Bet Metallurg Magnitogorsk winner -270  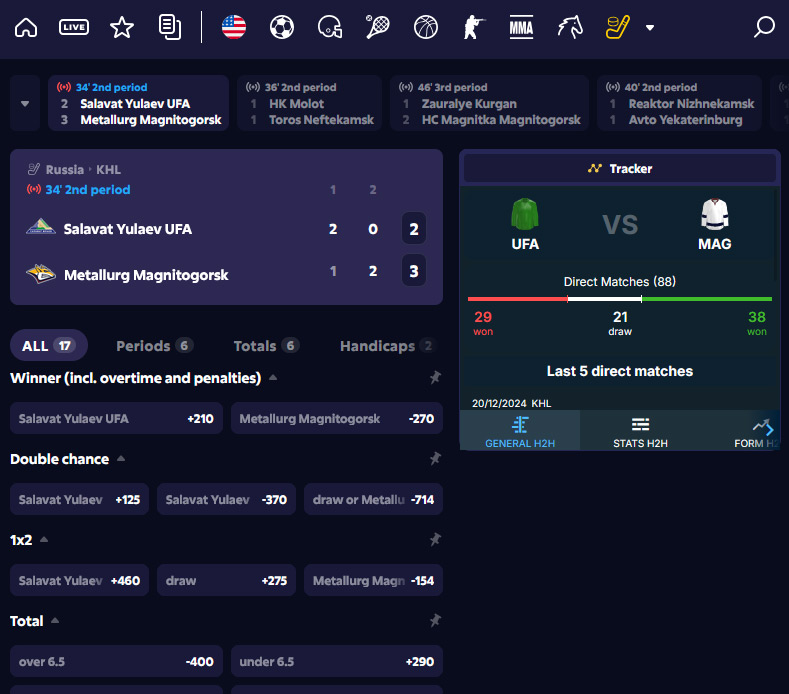tap(337, 418)
